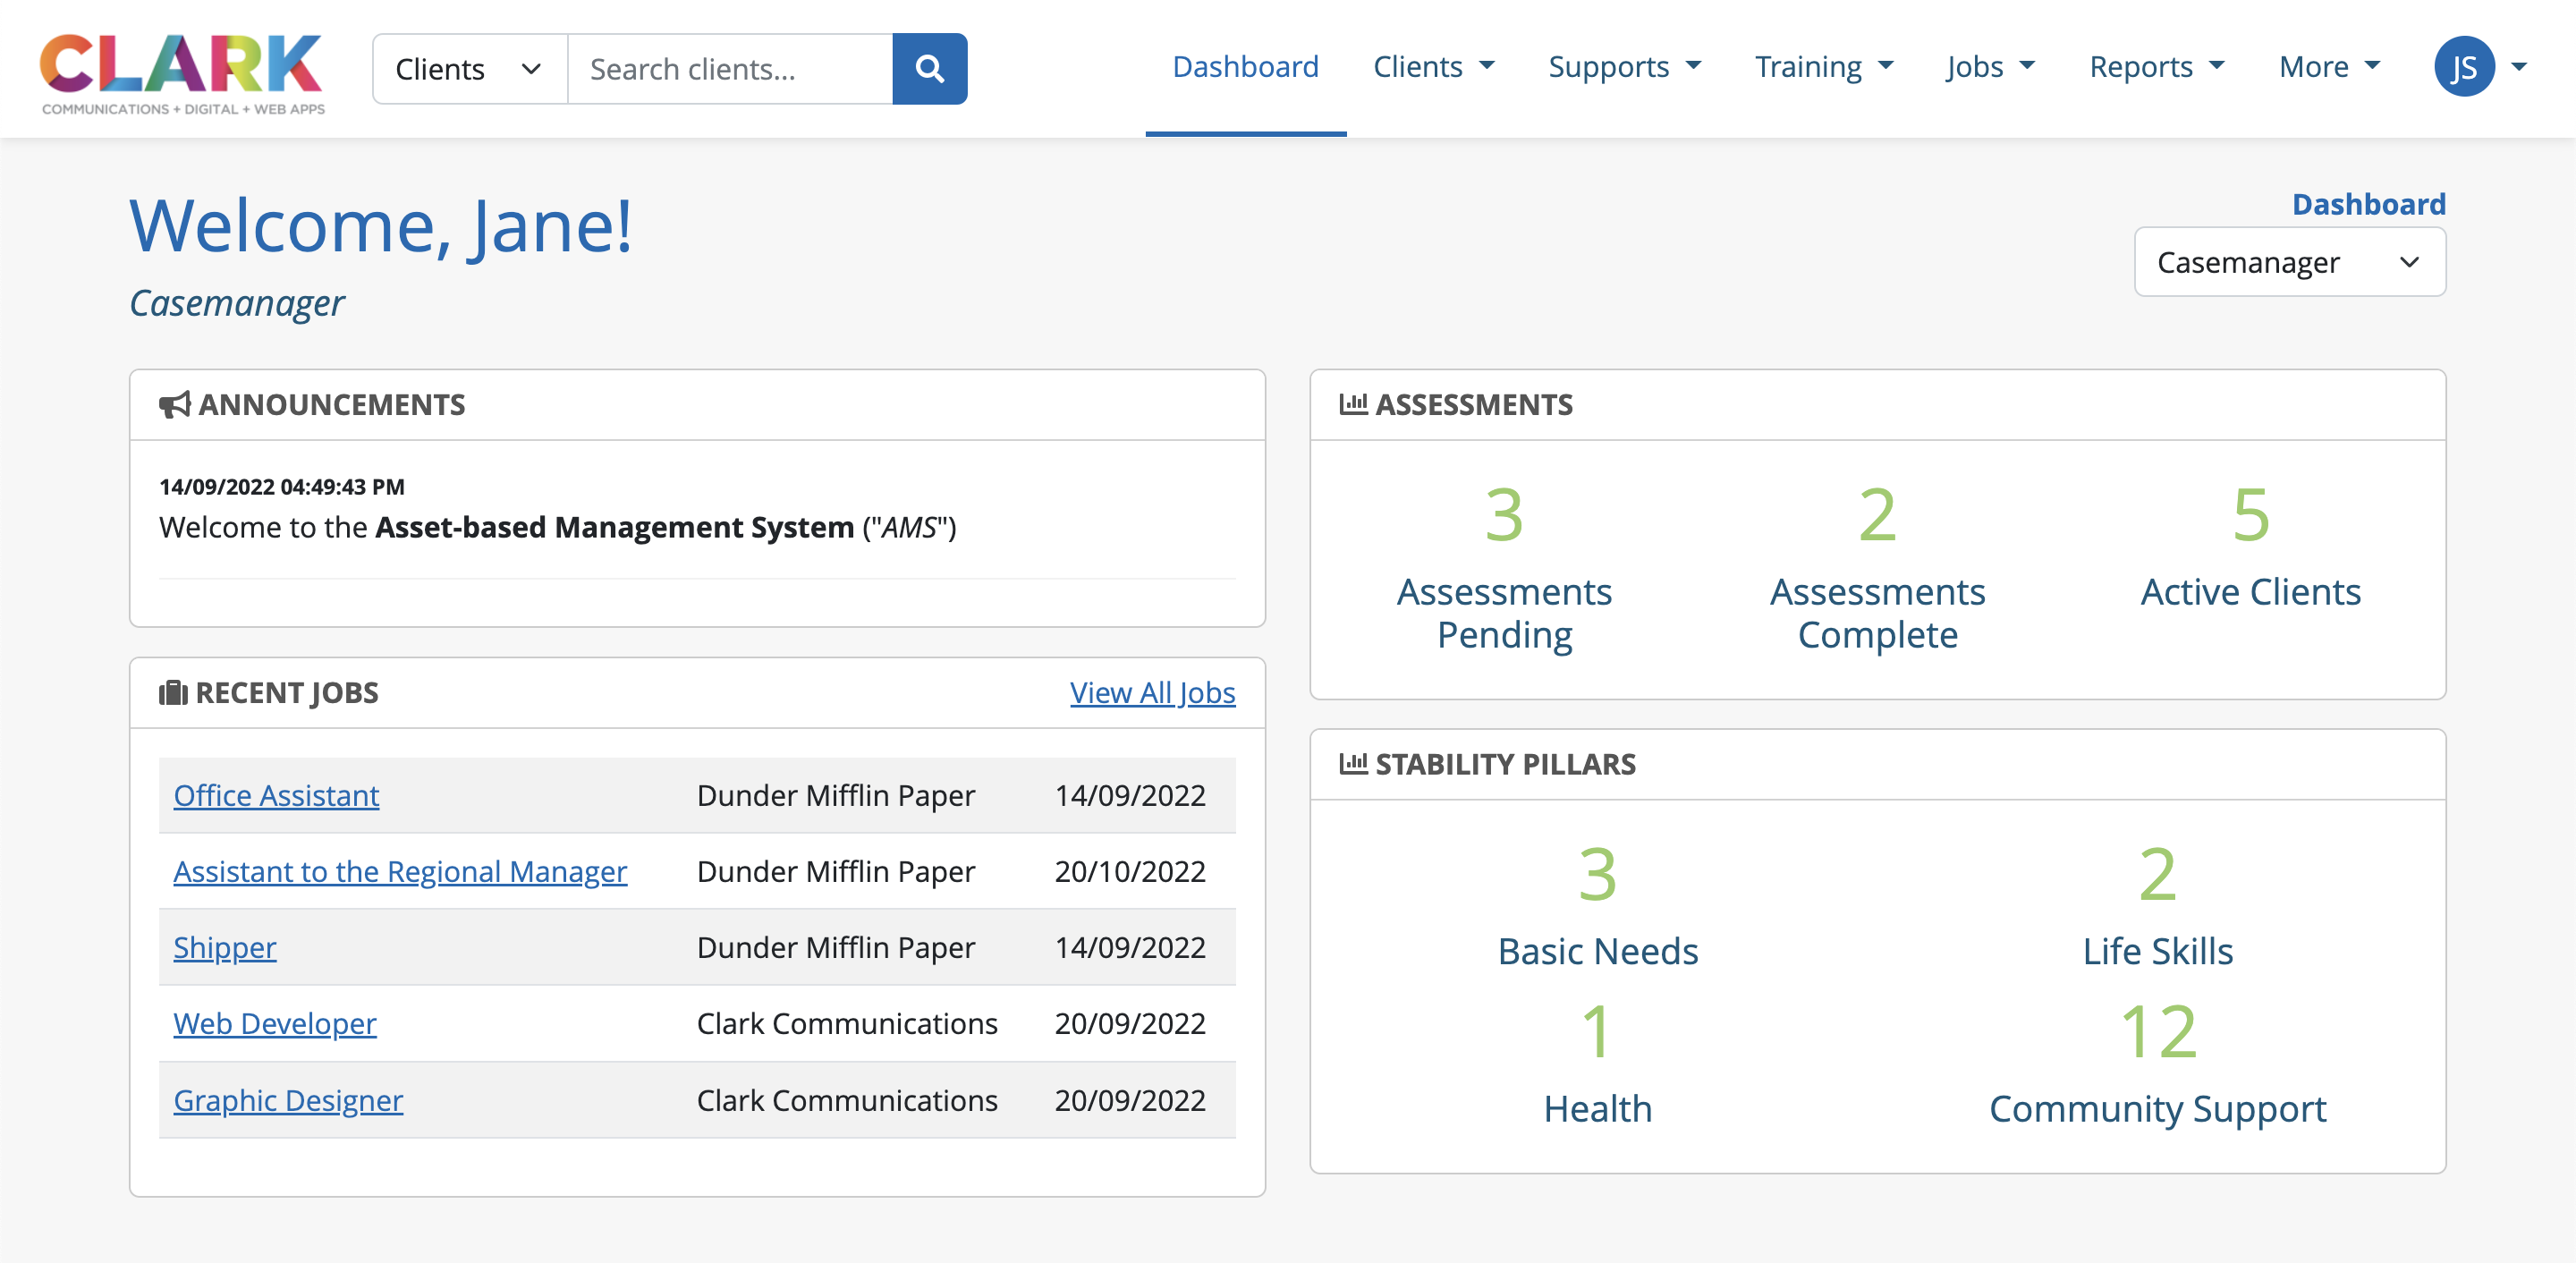This screenshot has width=2576, height=1263.
Task: Open the Reports menu
Action: pos(2156,67)
